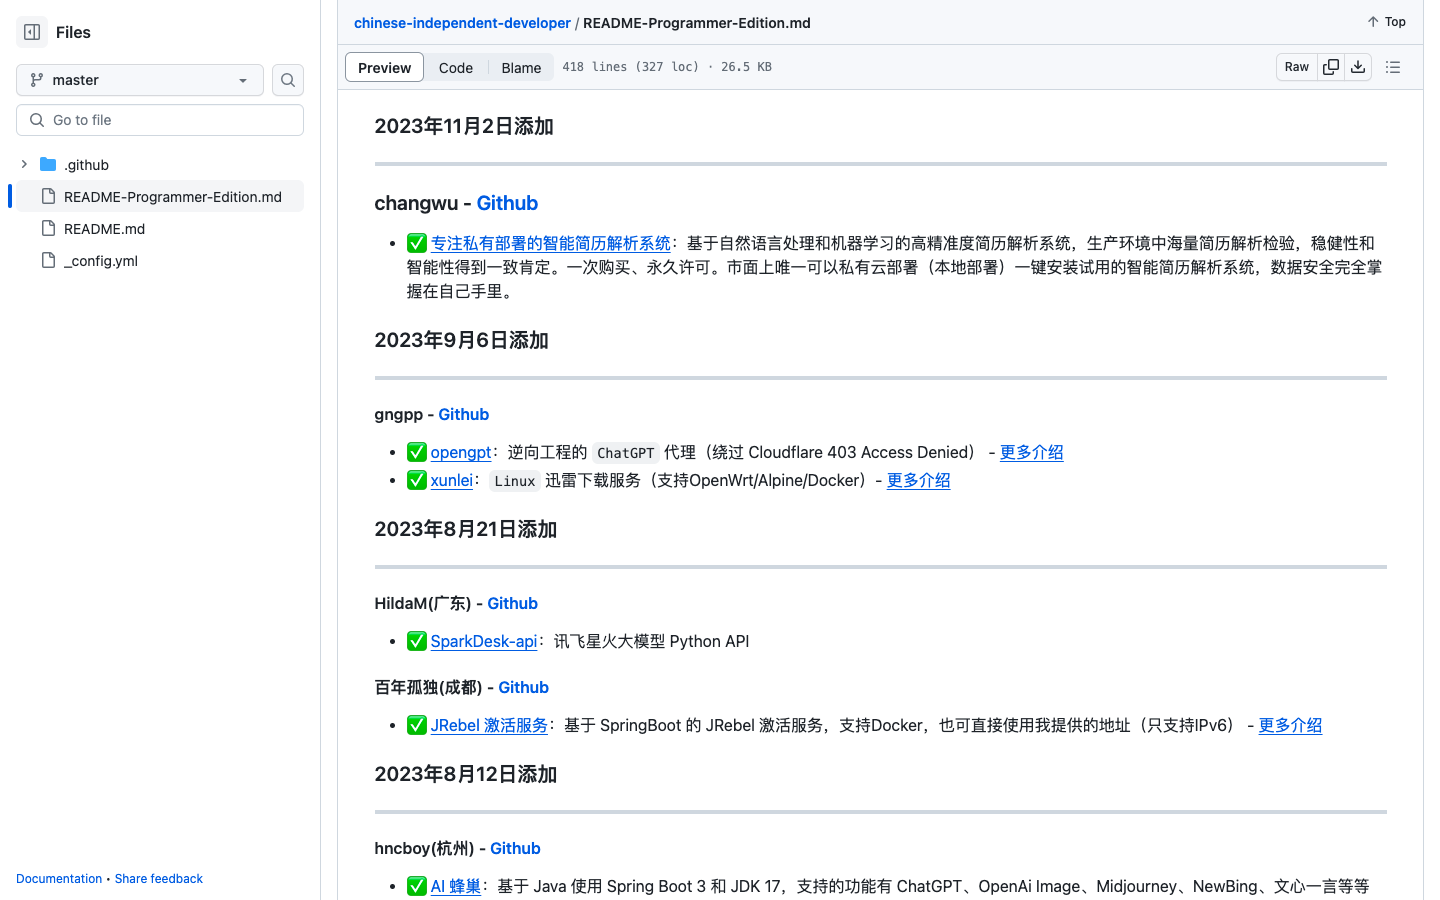View the file in Raw mode
The image size is (1440, 900).
(x=1296, y=66)
